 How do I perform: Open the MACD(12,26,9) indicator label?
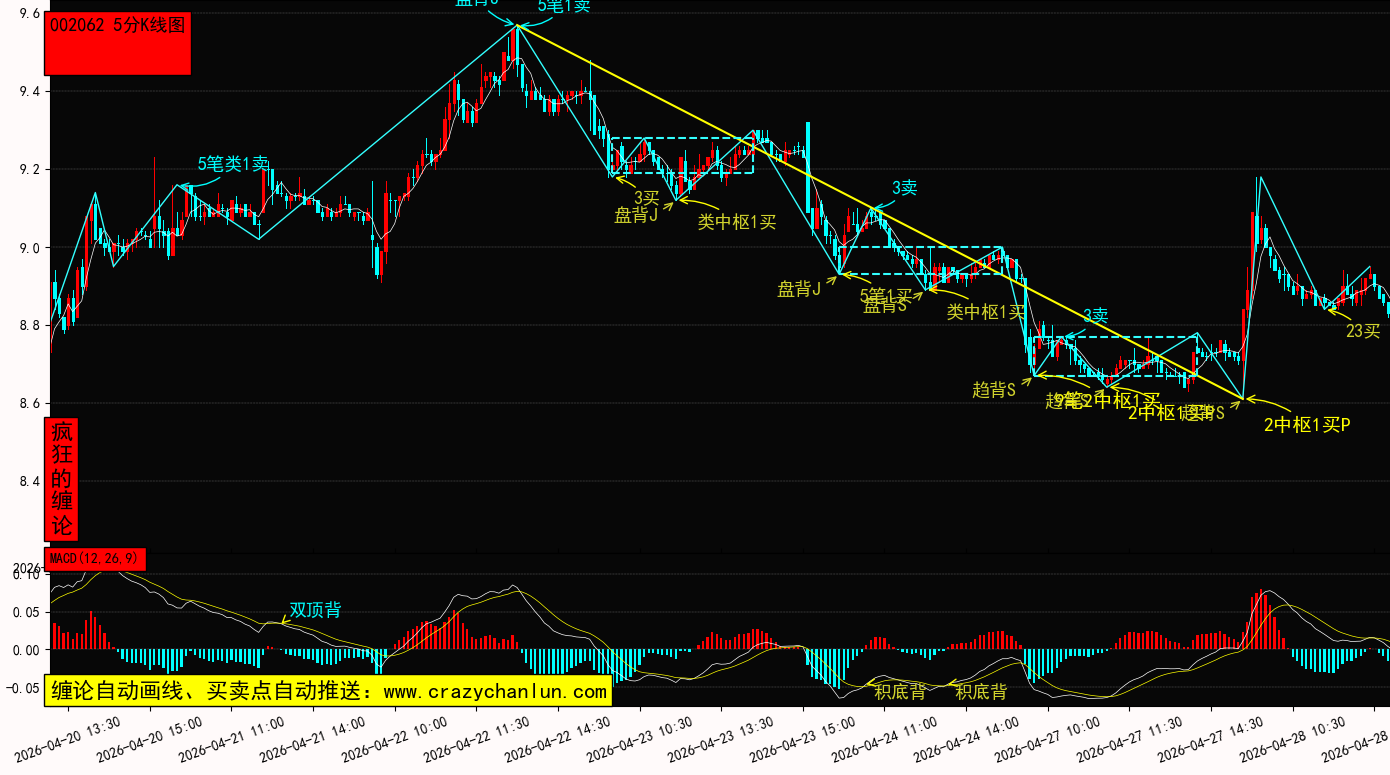(95, 558)
